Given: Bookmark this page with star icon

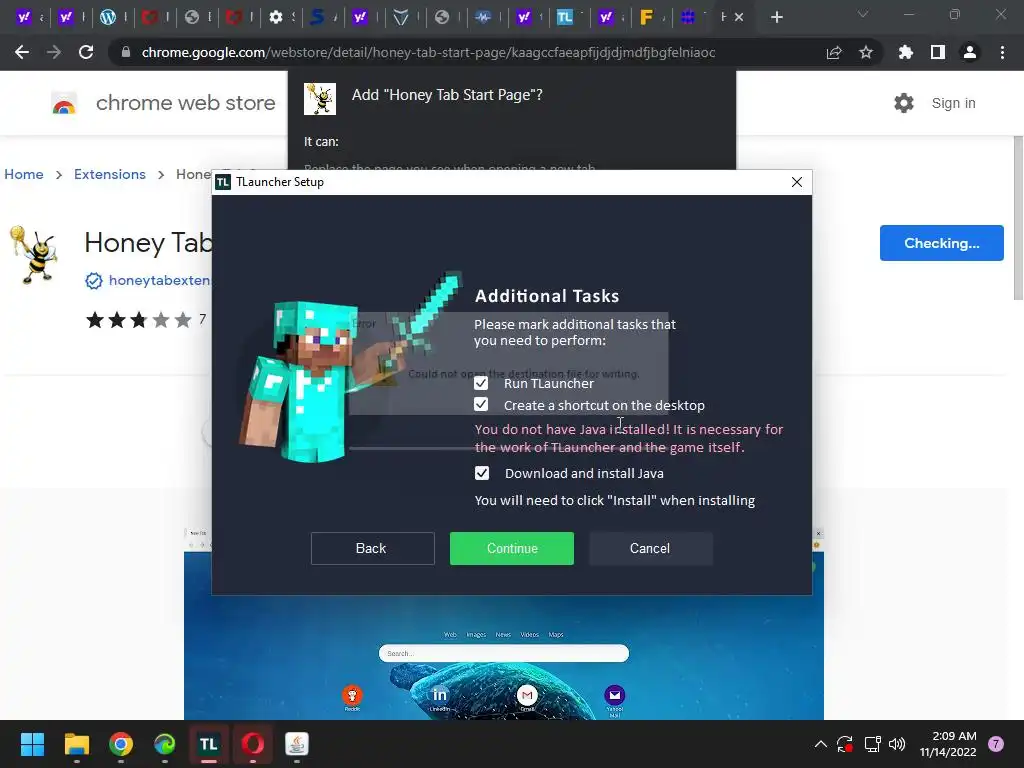Looking at the screenshot, I should tap(866, 52).
